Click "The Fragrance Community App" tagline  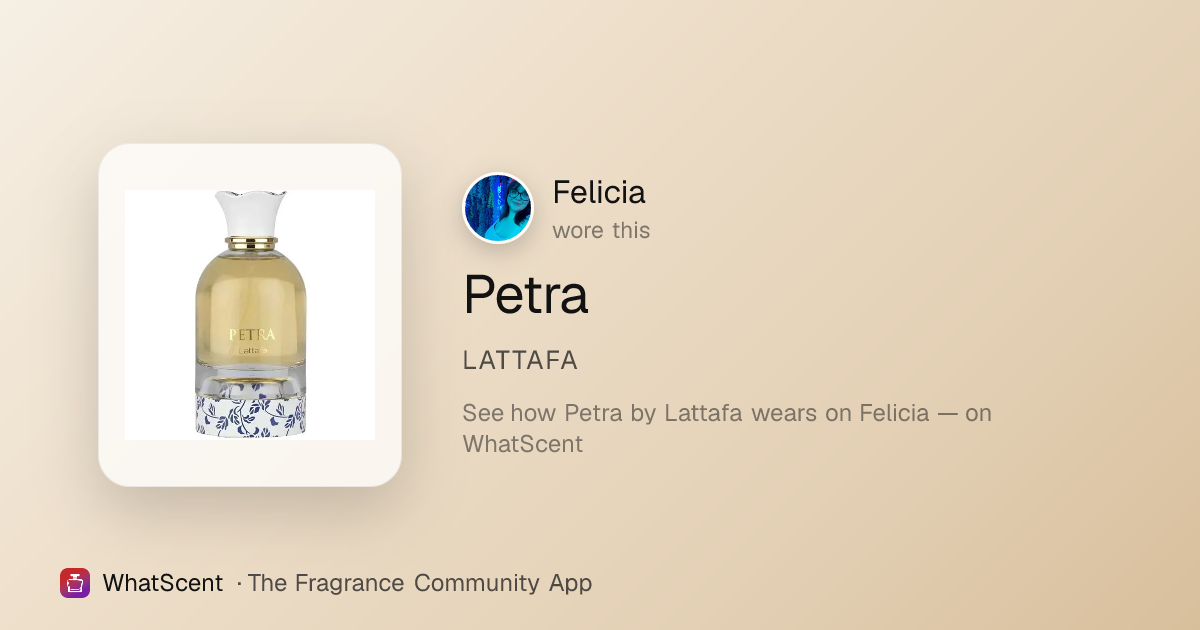coord(420,583)
